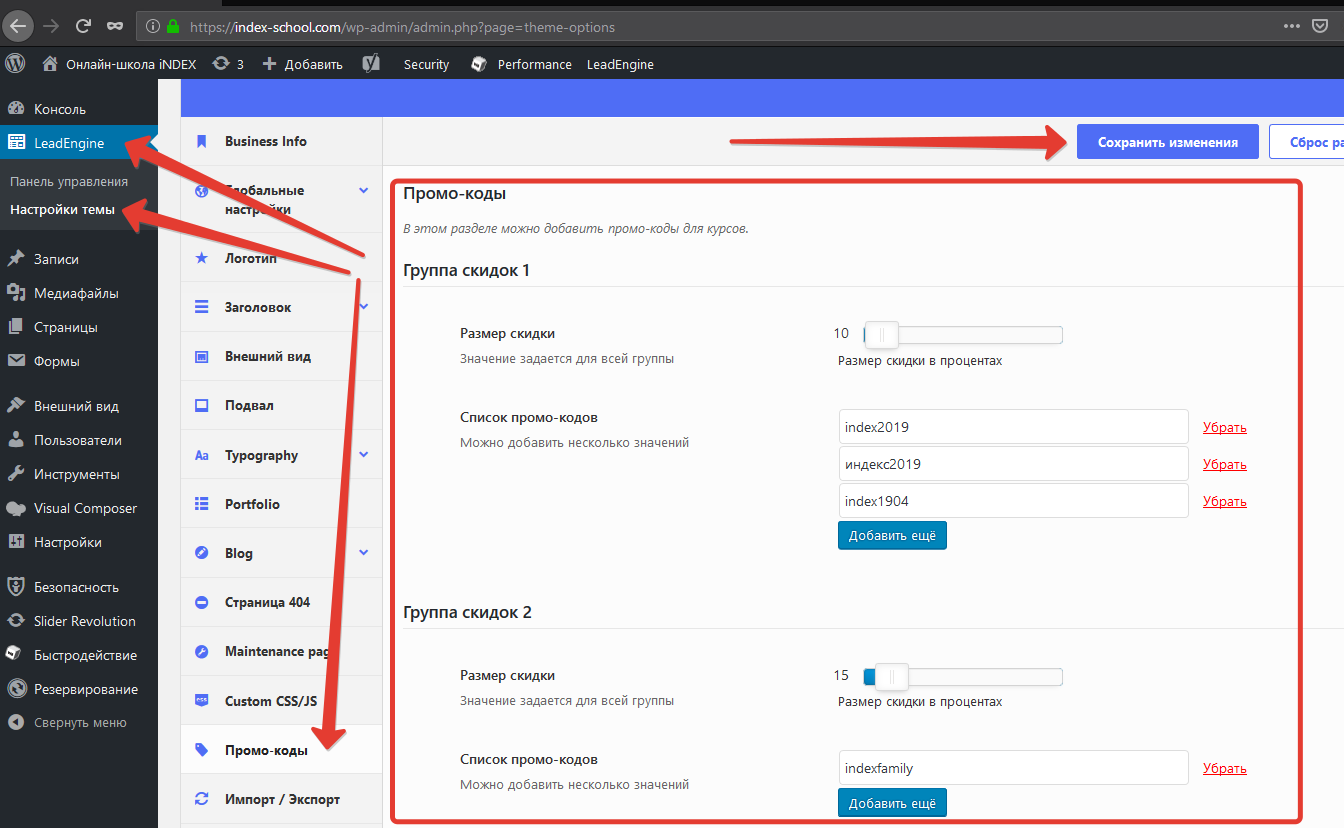Reload the page with browser refresh icon
Screen dimensions: 1344x828
[84, 26]
